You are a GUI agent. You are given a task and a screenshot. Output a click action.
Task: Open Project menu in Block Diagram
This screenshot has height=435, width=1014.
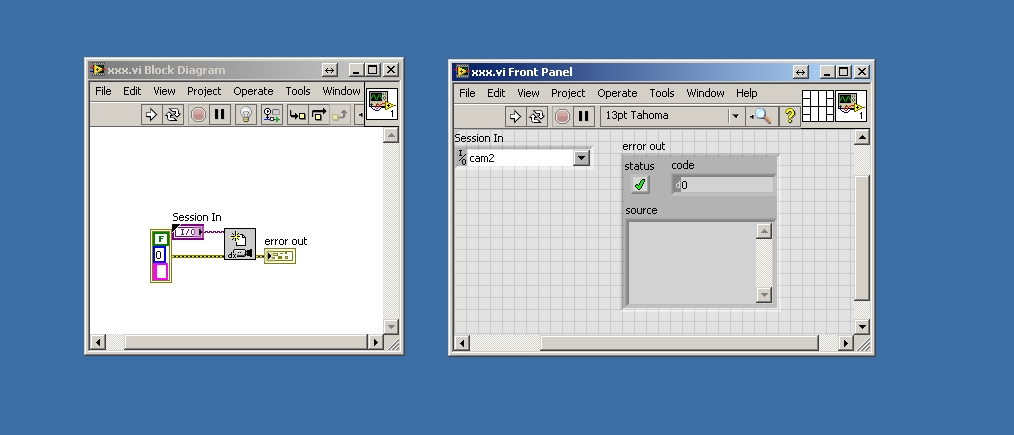204,91
